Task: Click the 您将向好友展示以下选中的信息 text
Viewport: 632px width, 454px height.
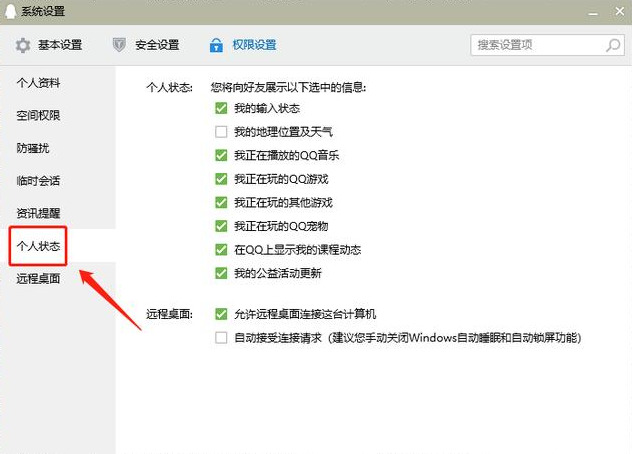Action: (x=288, y=87)
